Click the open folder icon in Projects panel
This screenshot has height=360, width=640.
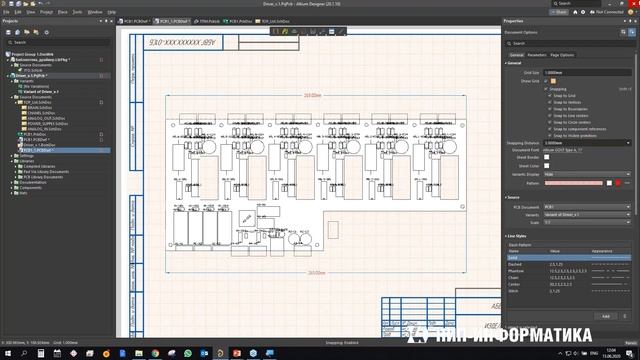pyautogui.click(x=27, y=32)
